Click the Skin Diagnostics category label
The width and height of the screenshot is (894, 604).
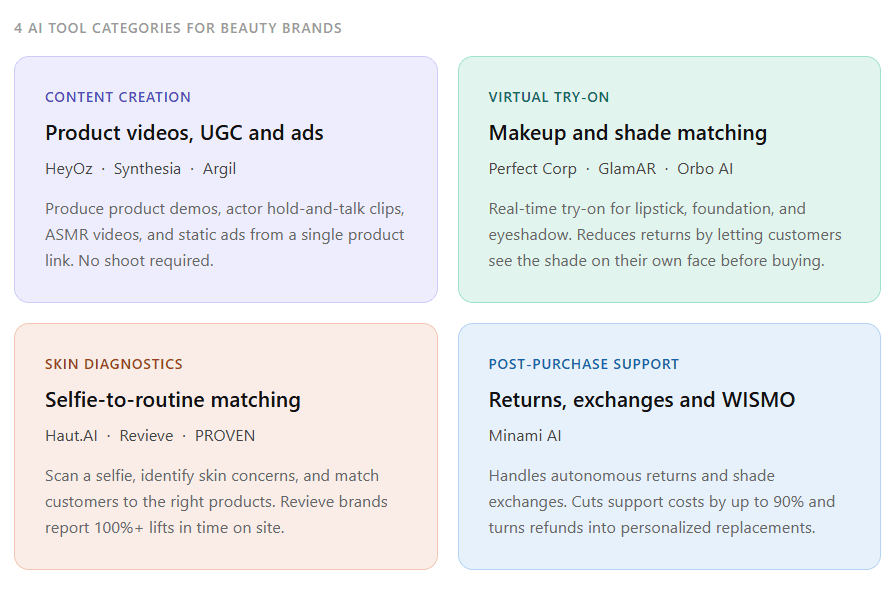(x=113, y=364)
